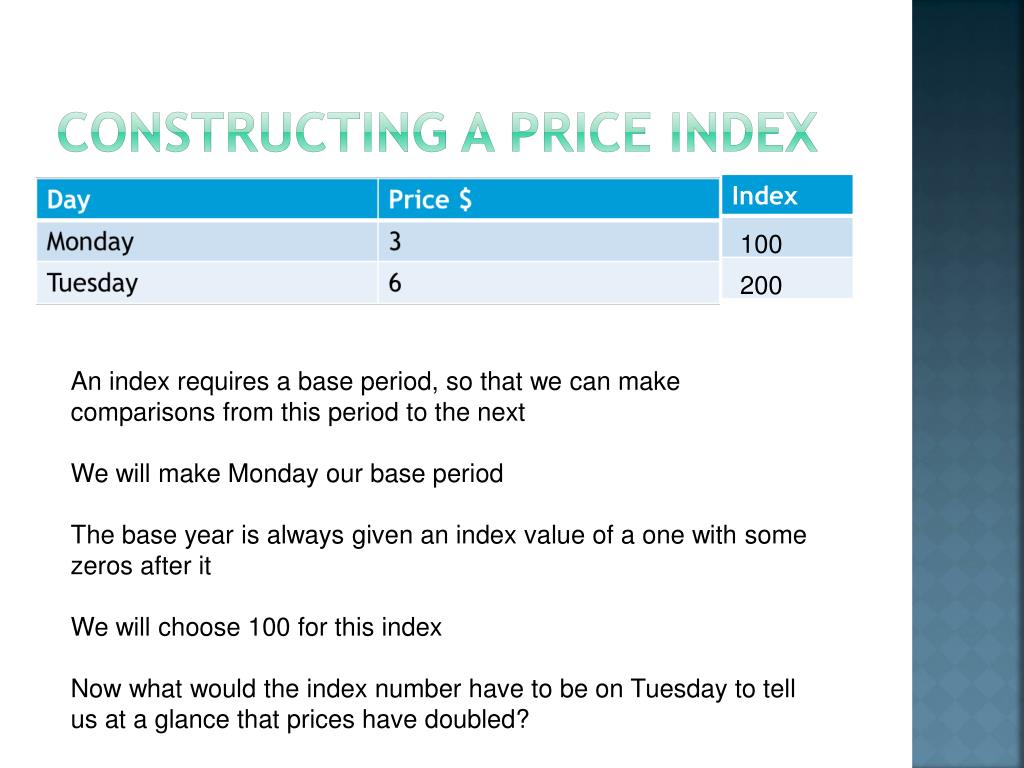Click the index value 100
The width and height of the screenshot is (1024, 768).
[x=761, y=244]
